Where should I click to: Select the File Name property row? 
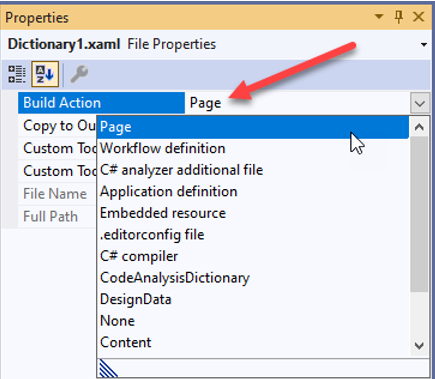coord(57,194)
